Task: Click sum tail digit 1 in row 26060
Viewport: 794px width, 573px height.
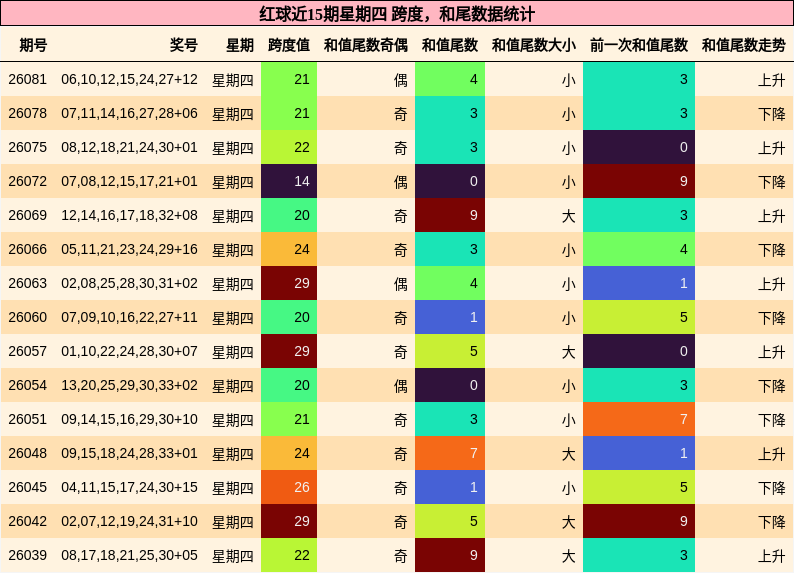Action: [x=450, y=317]
